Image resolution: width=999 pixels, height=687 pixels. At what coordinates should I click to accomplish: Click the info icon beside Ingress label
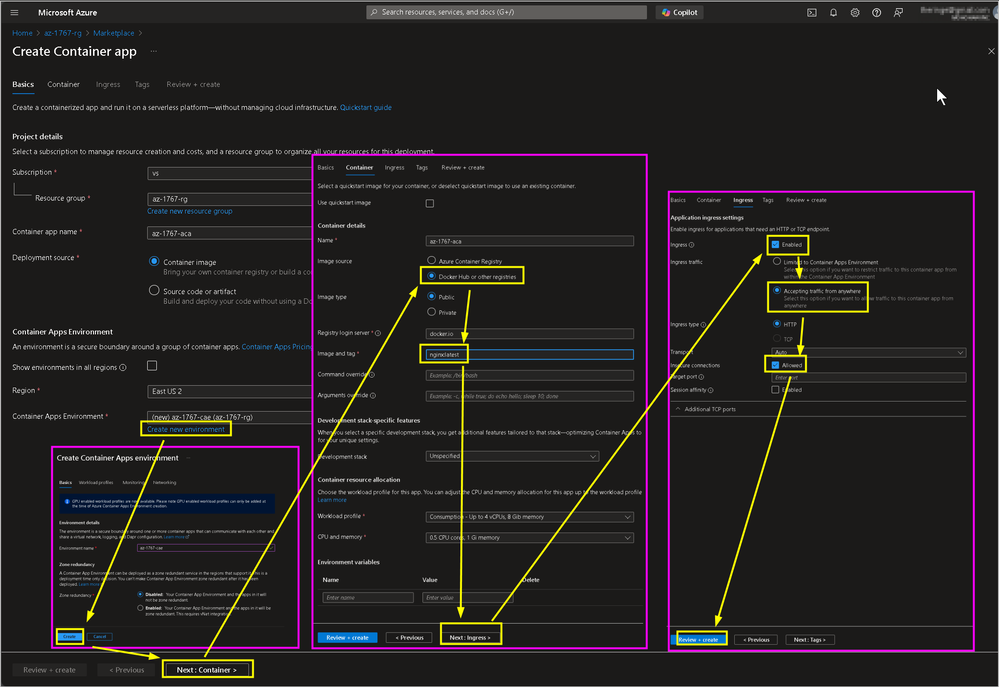point(693,244)
